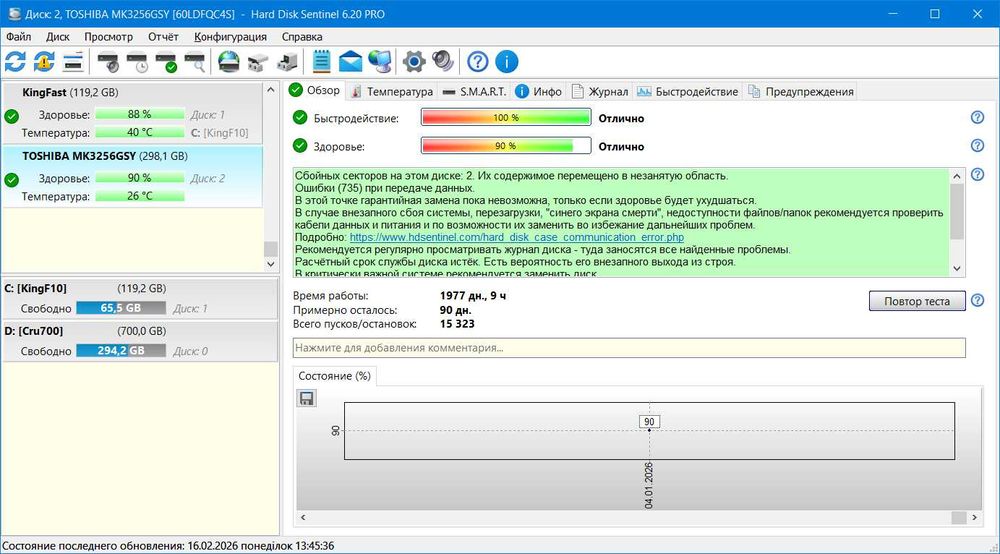
Task: Click the chart scroll-left arrow
Action: pos(303,518)
